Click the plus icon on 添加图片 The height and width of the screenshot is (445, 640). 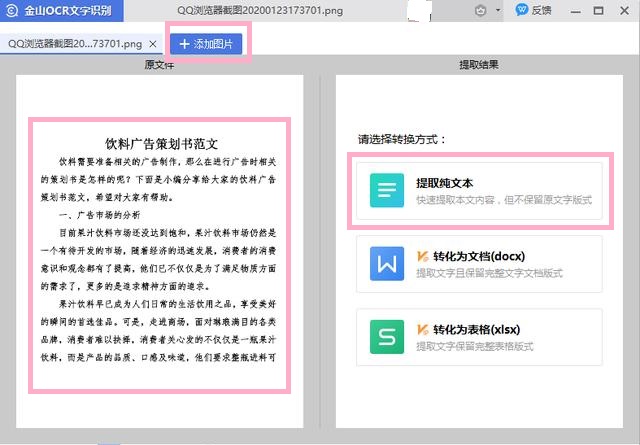point(184,44)
